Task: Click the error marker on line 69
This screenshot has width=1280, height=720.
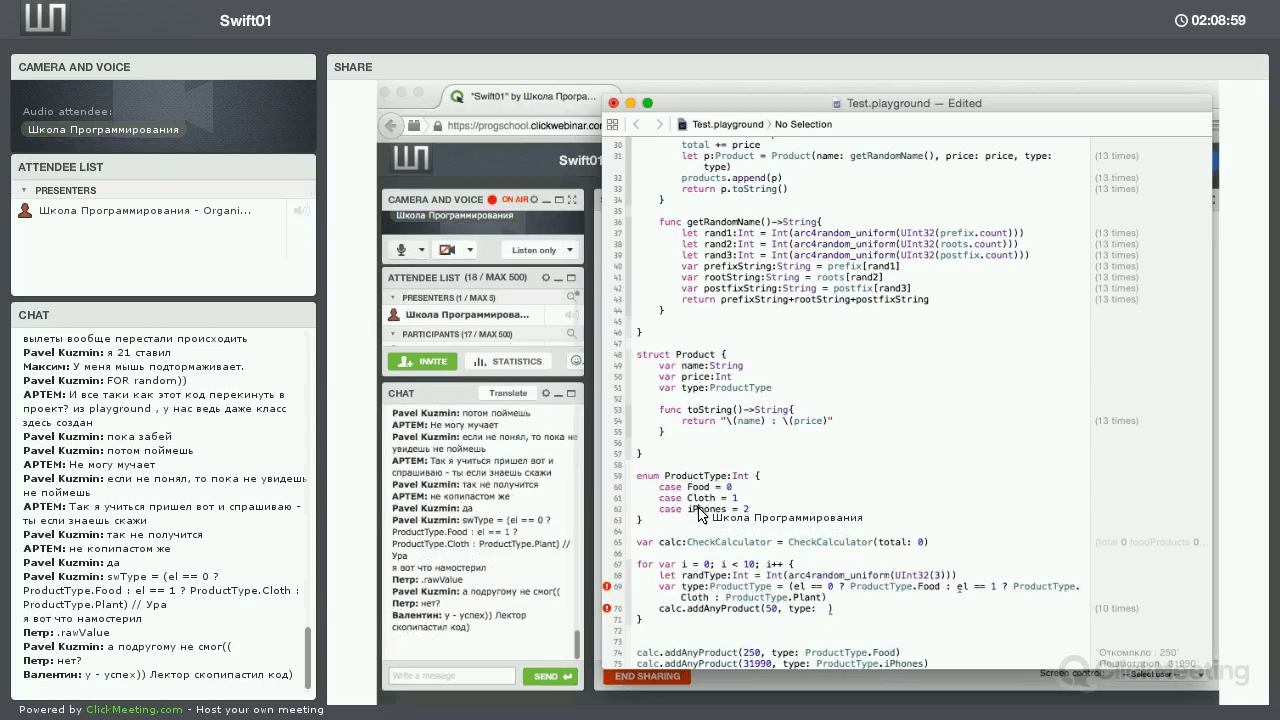Action: coord(606,587)
